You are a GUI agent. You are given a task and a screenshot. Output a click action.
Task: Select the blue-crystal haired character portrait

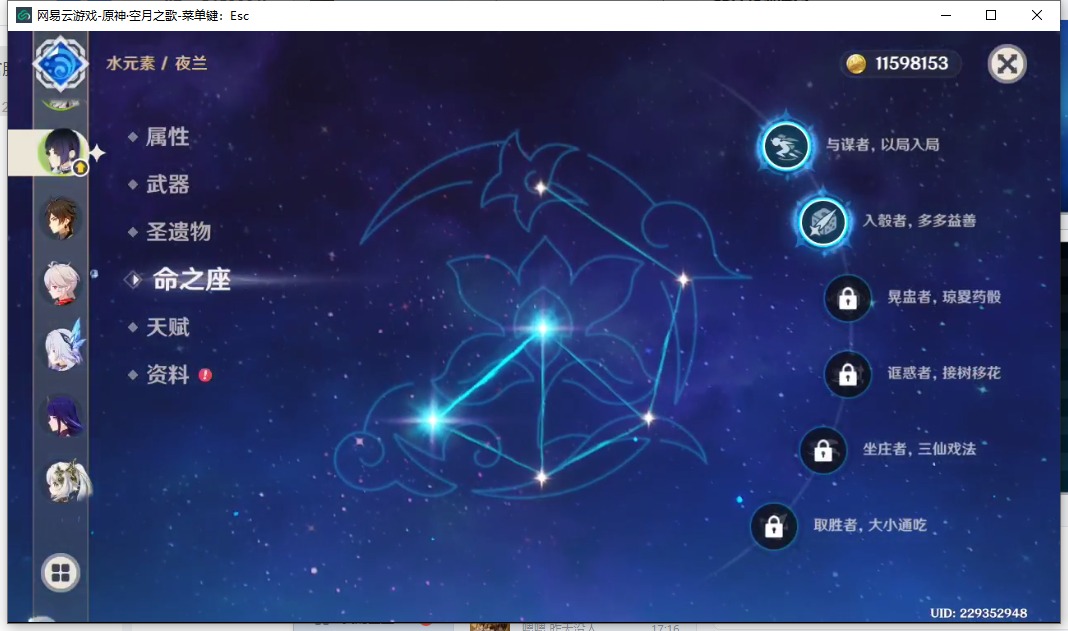tap(63, 347)
